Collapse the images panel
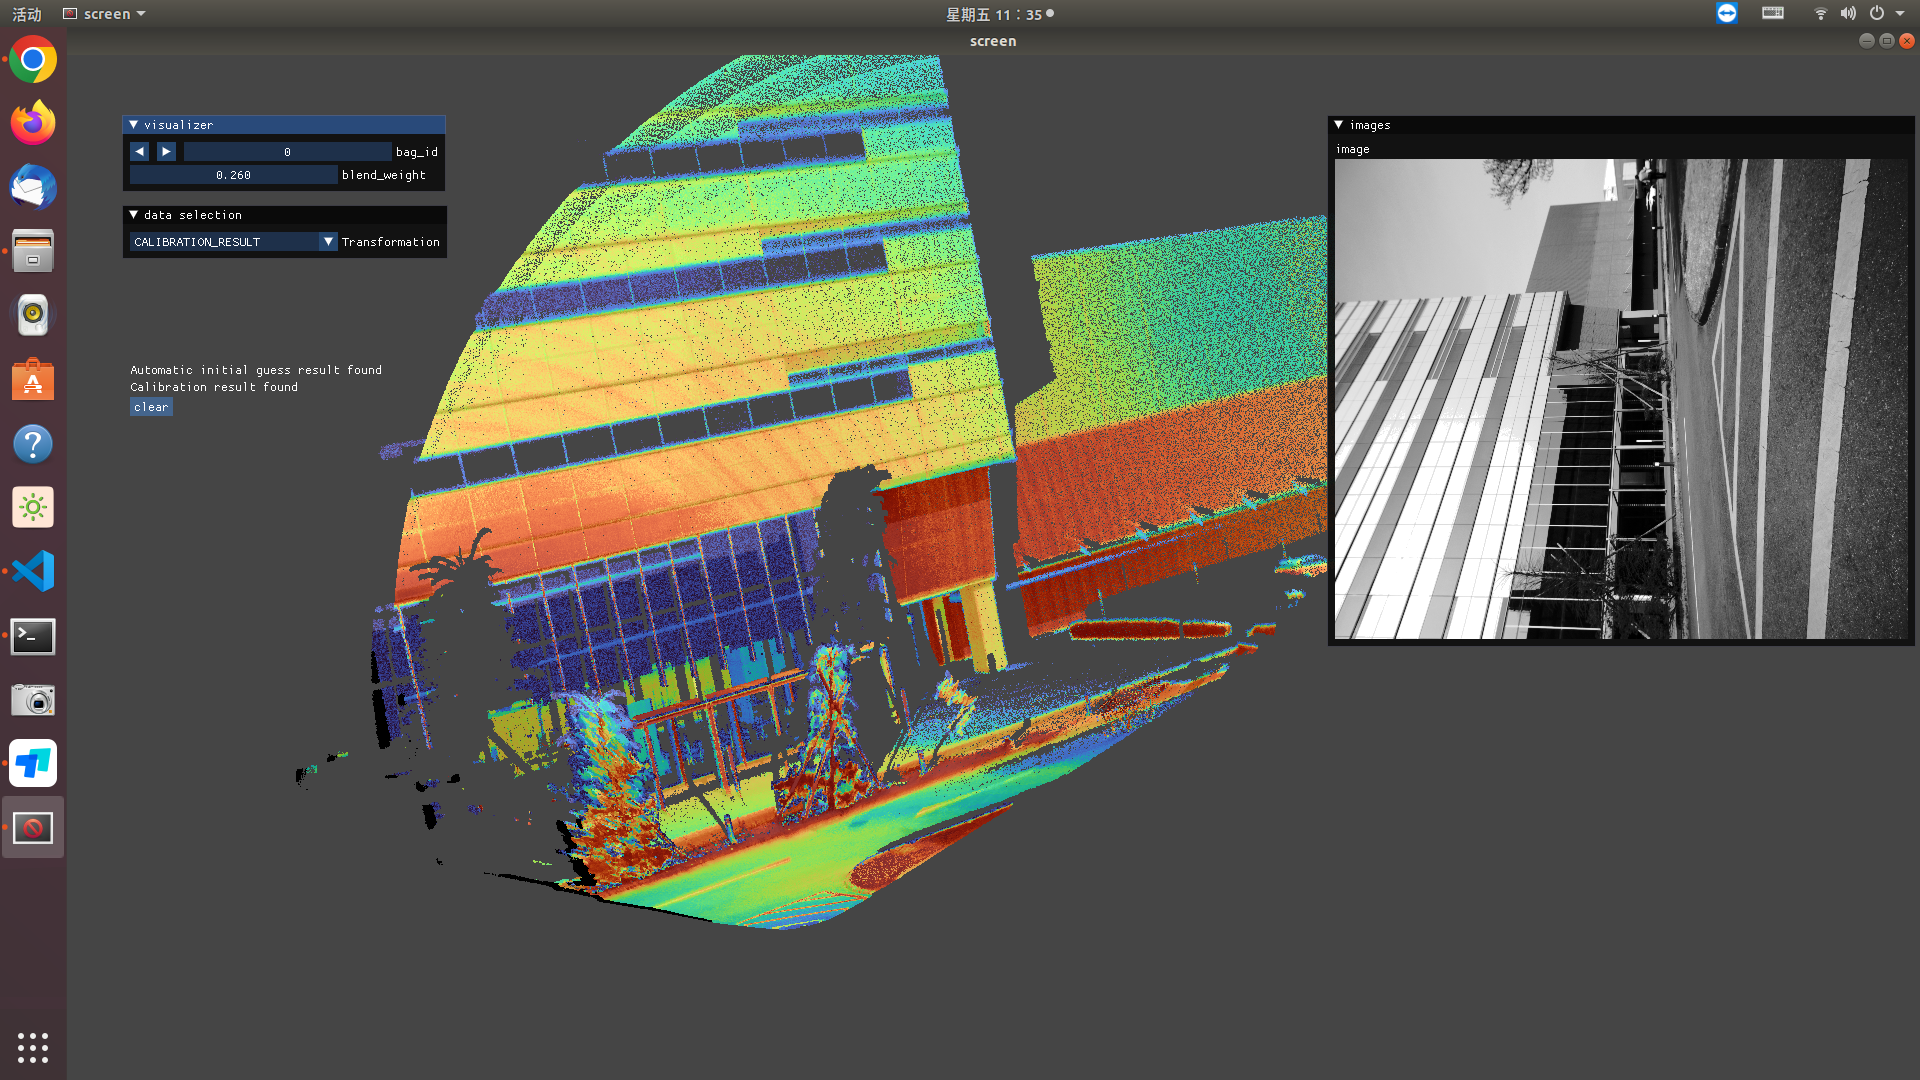Viewport: 1920px width, 1080px height. [1339, 124]
